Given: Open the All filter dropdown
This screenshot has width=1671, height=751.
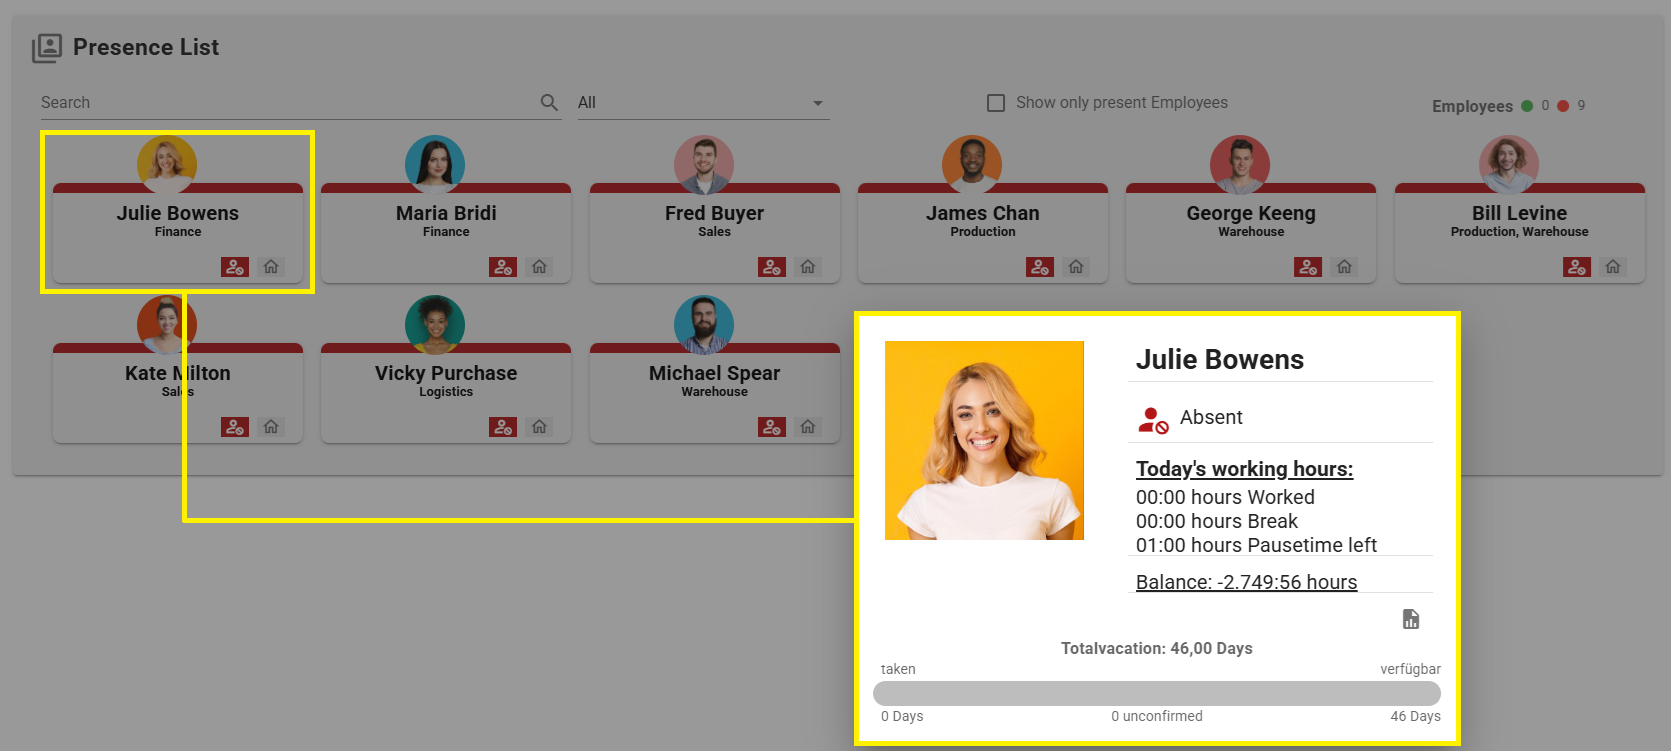Looking at the screenshot, I should pyautogui.click(x=703, y=103).
